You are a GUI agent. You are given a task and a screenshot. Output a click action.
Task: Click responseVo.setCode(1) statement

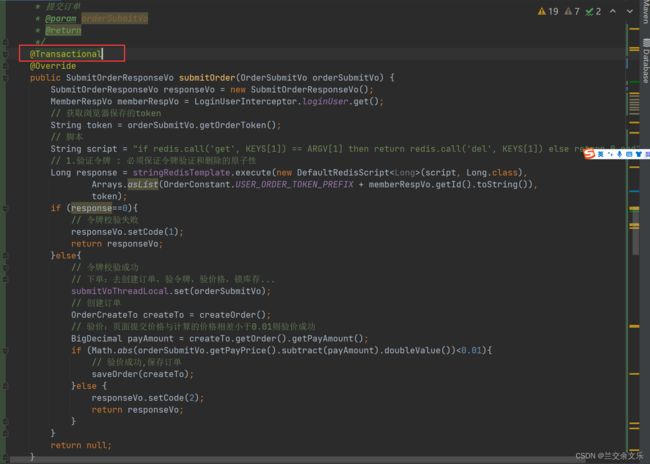pos(127,232)
